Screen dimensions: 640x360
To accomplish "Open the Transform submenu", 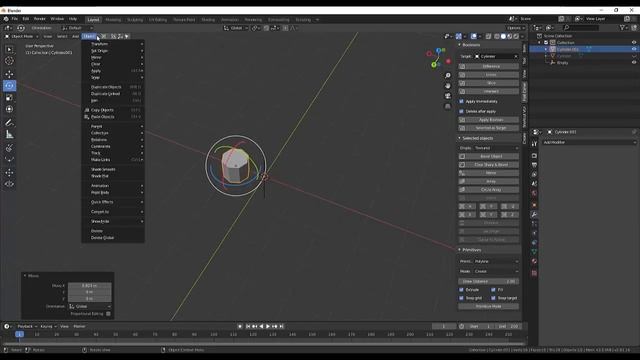I will tap(113, 44).
